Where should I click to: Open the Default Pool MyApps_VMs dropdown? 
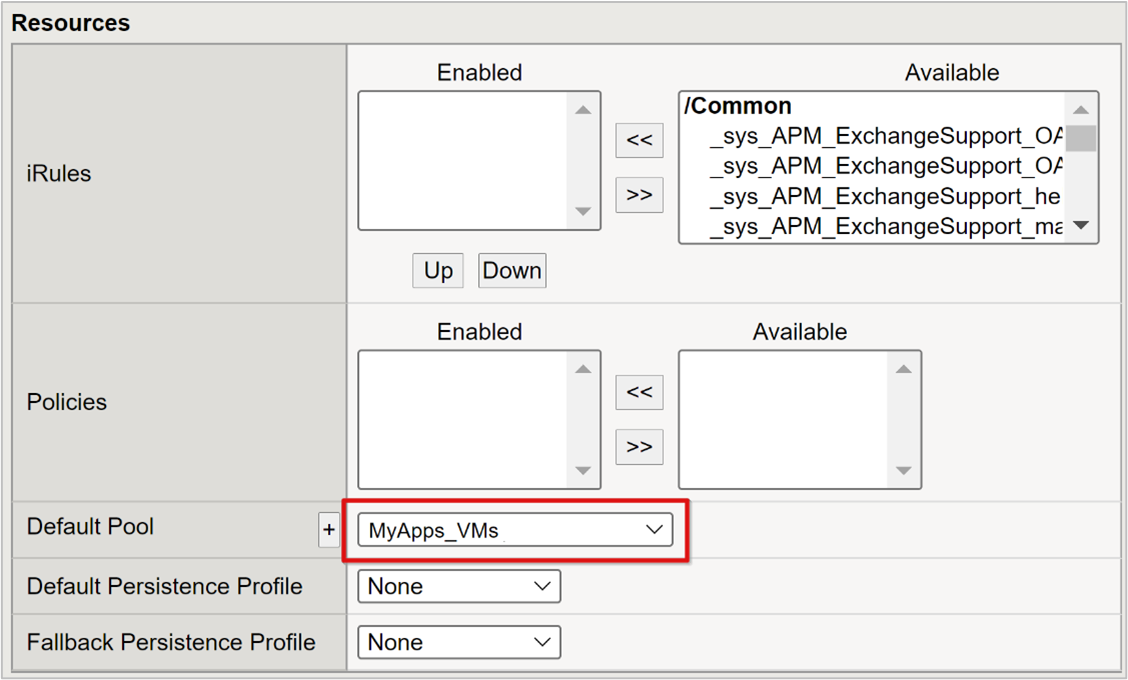pyautogui.click(x=515, y=530)
